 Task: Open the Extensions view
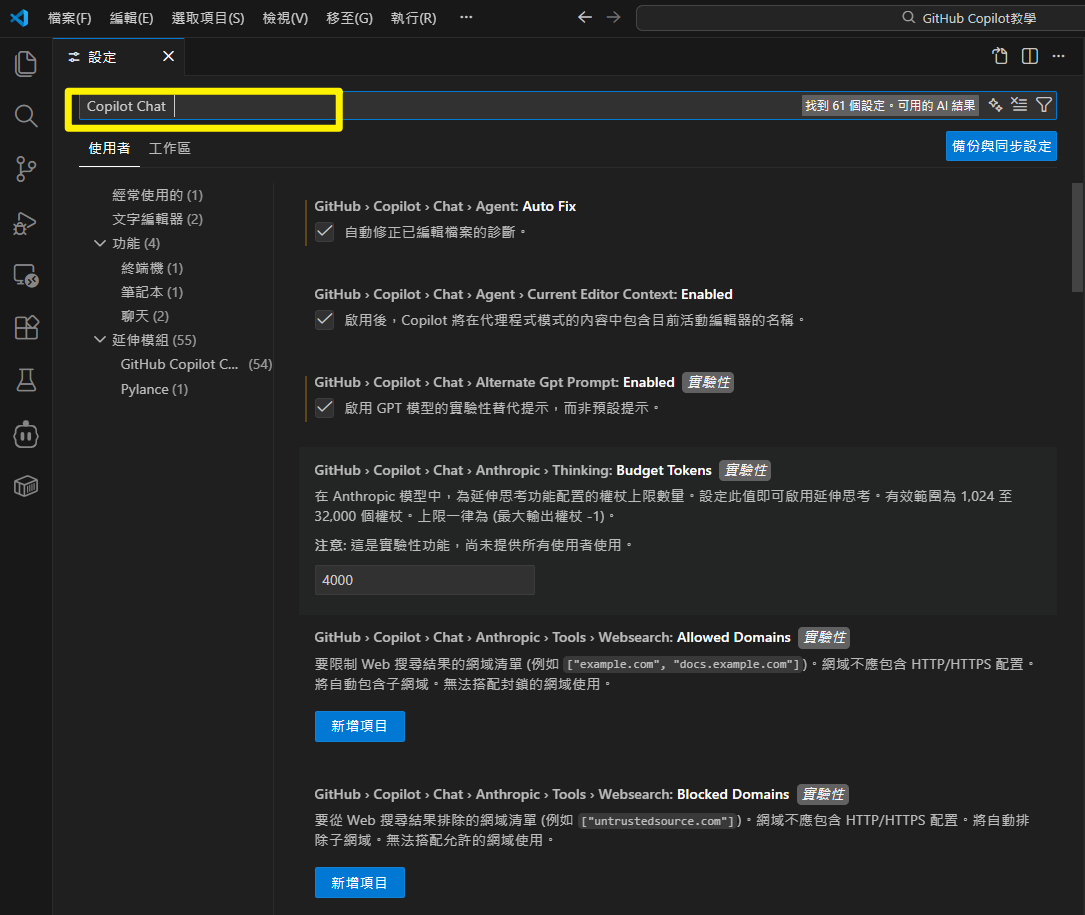coord(25,326)
